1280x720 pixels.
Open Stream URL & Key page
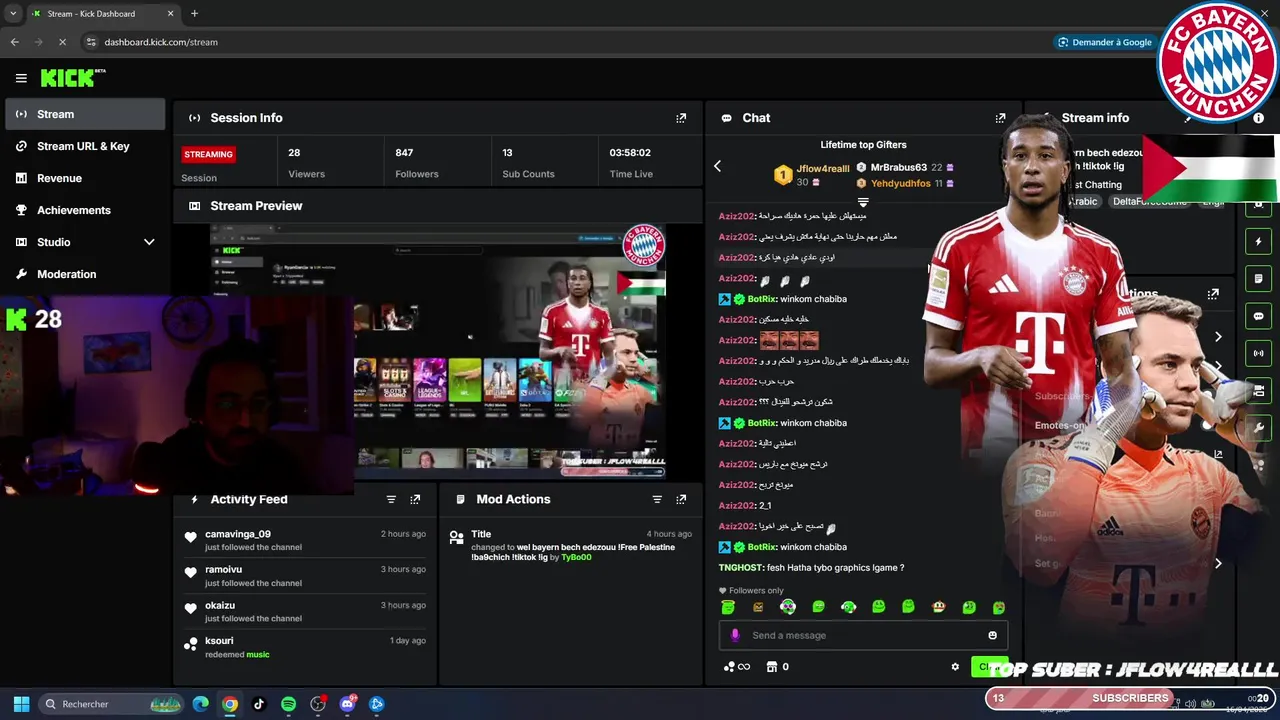click(85, 146)
